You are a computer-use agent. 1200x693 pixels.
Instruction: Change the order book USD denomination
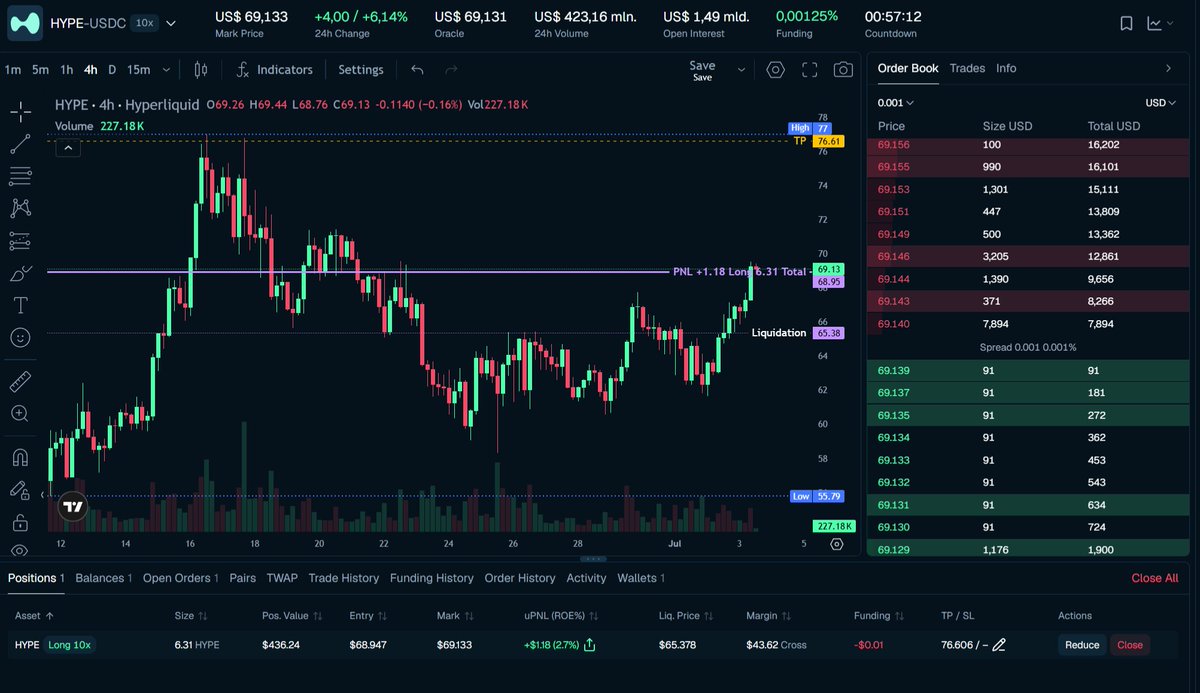(x=1161, y=102)
